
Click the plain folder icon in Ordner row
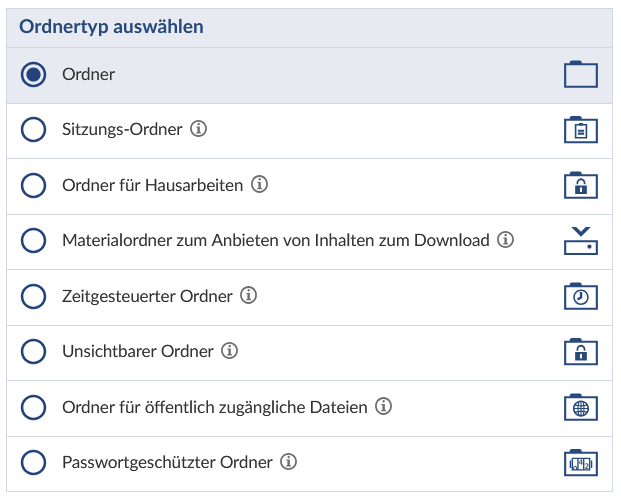point(580,75)
